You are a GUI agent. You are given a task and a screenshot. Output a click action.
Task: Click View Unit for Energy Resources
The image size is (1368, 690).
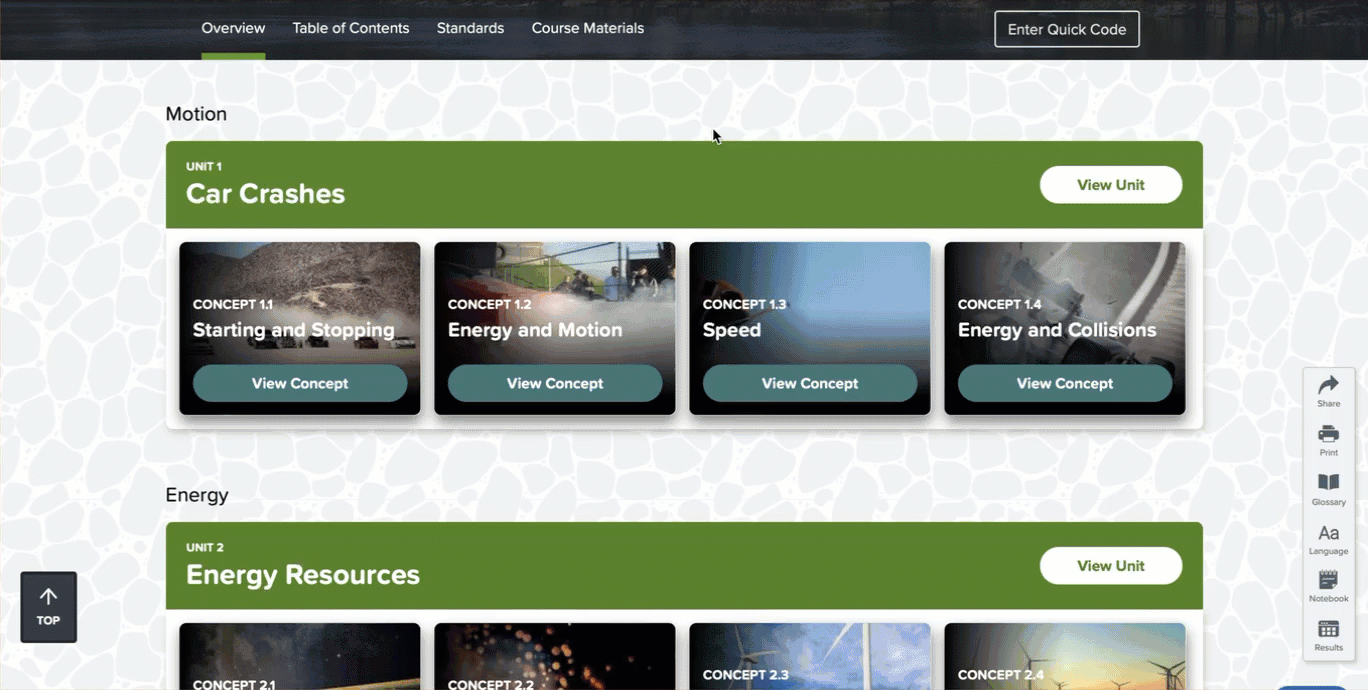pyautogui.click(x=1111, y=566)
